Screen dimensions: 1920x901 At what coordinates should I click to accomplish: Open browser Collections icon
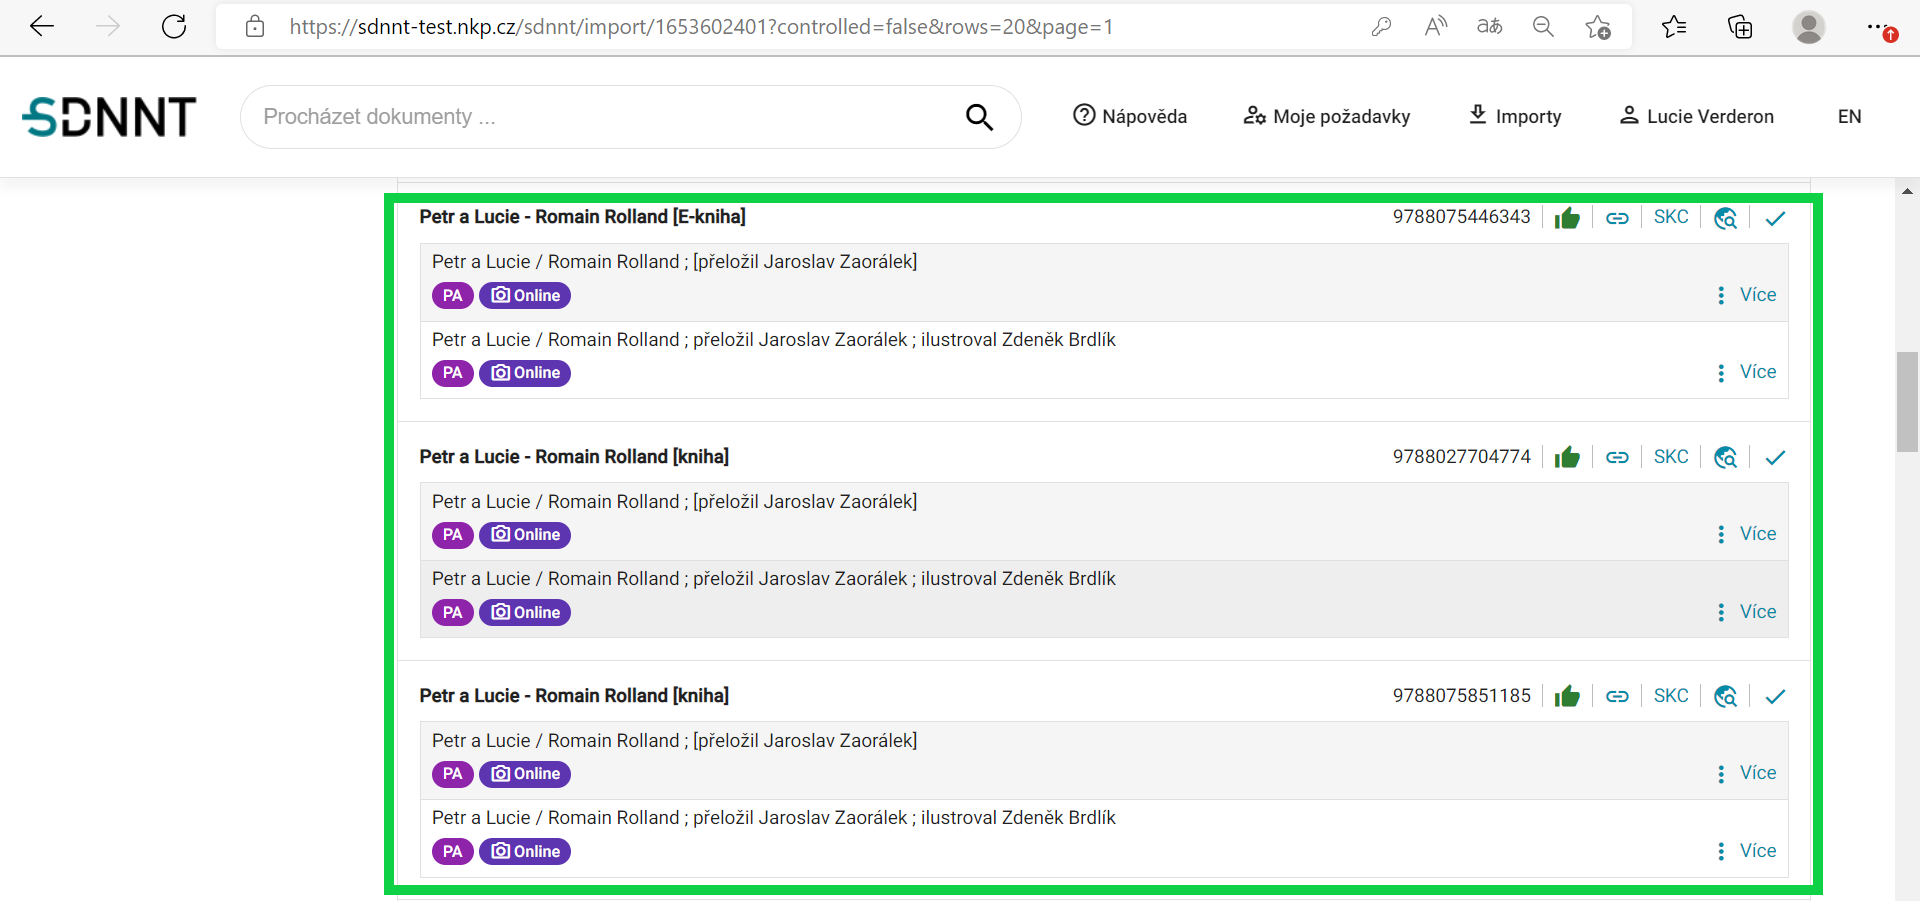[x=1740, y=27]
